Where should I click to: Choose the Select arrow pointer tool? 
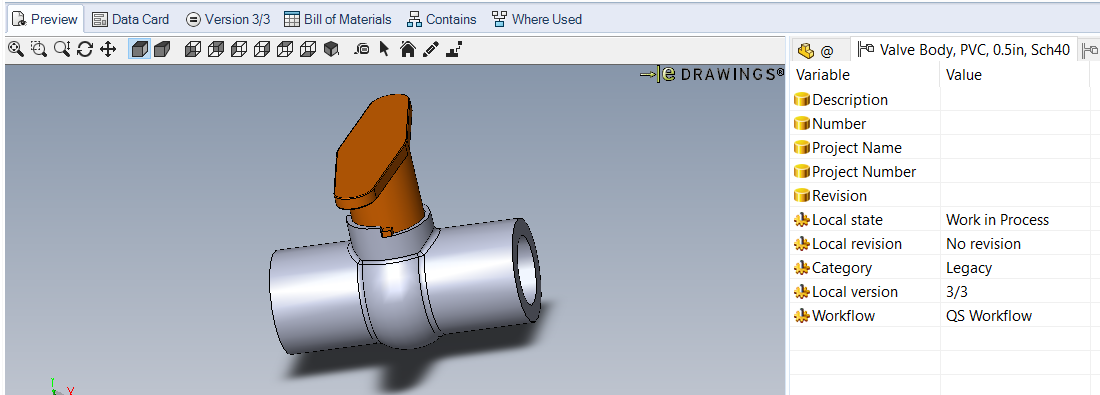point(384,49)
